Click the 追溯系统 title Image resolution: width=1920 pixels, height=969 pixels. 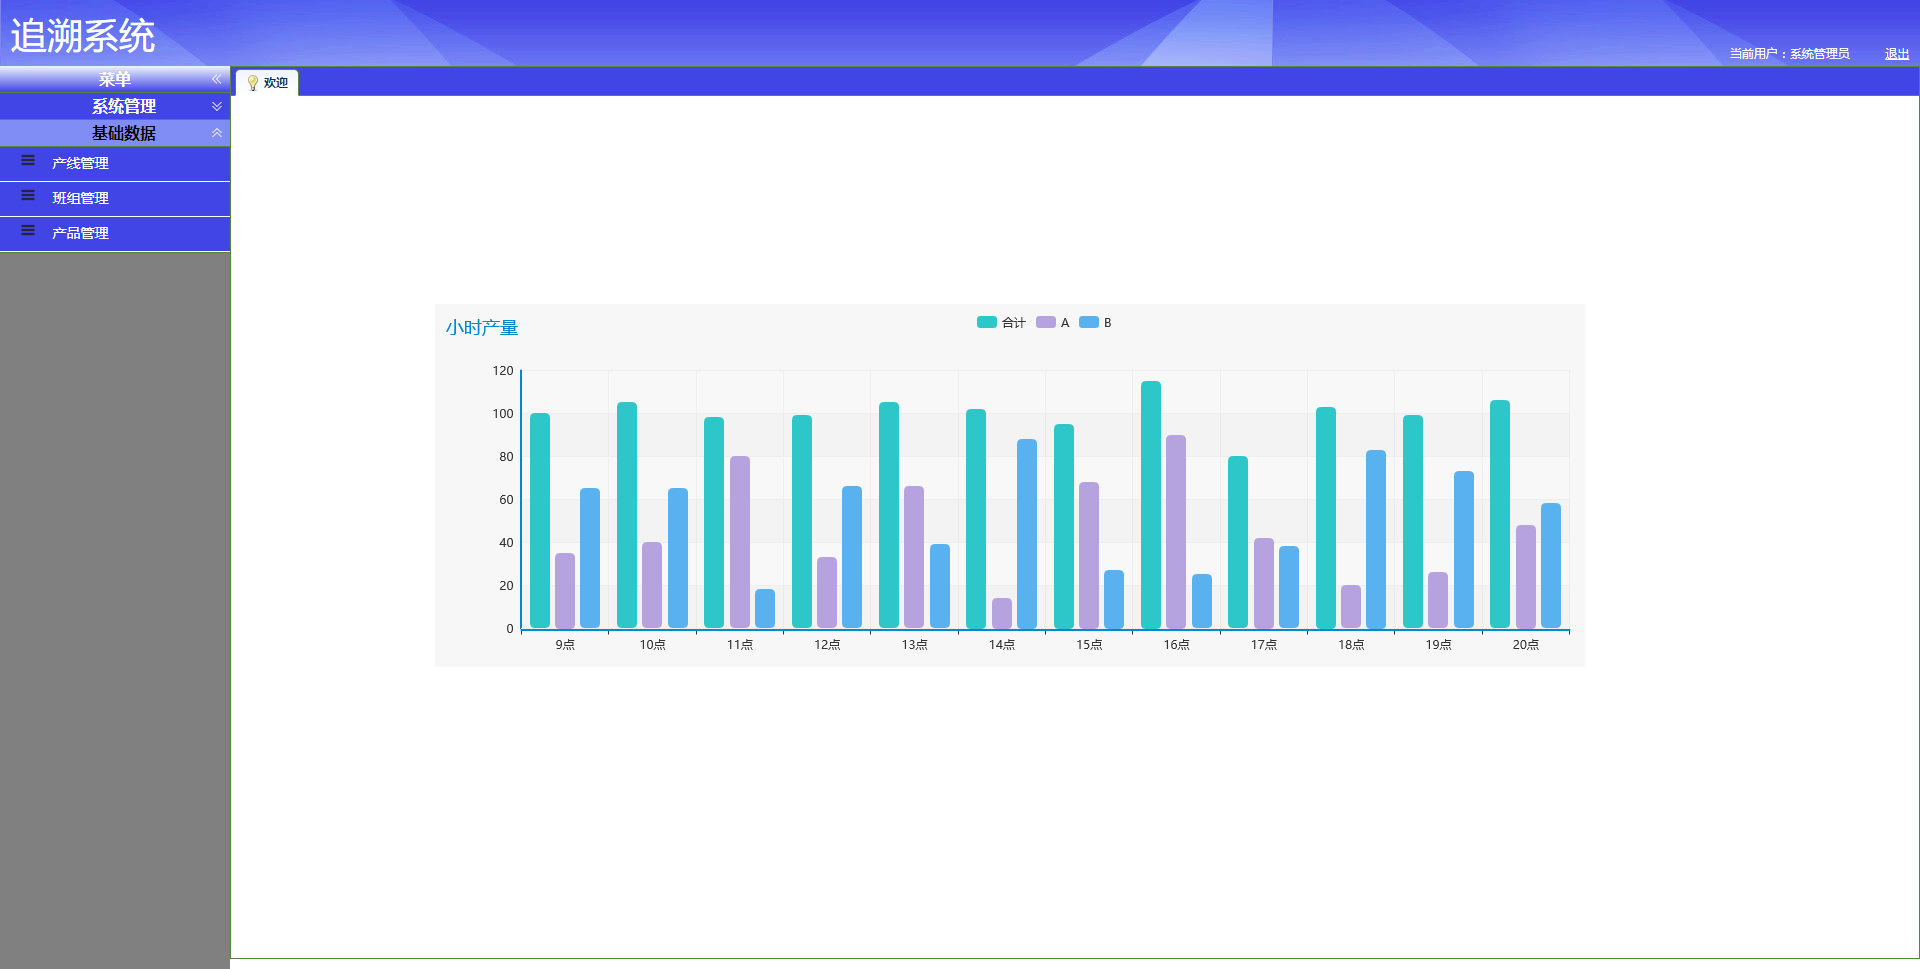pos(82,36)
